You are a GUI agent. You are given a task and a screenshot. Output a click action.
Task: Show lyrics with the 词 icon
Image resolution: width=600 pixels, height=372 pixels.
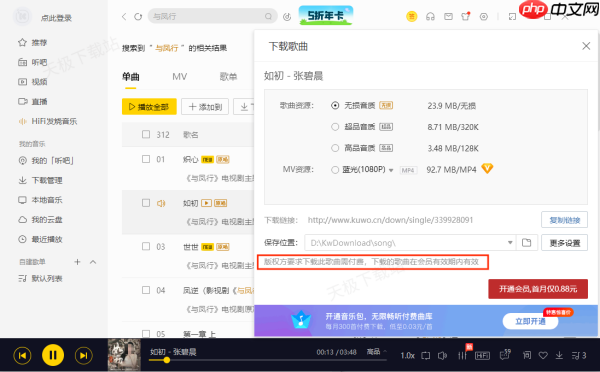point(527,356)
